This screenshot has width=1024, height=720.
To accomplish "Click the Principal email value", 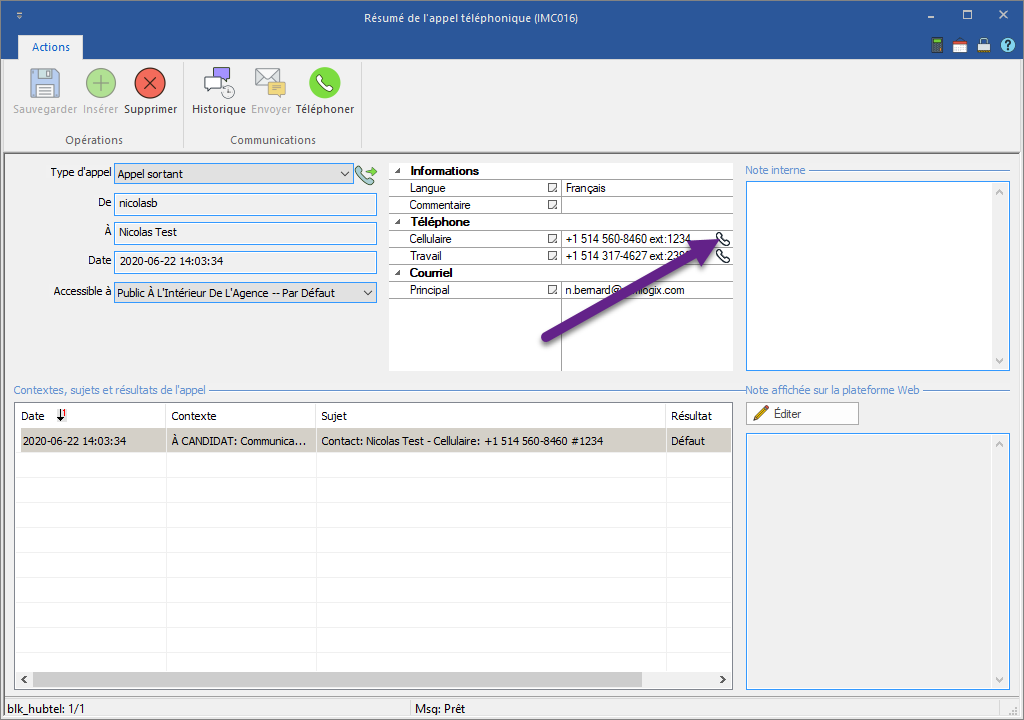I will [625, 289].
